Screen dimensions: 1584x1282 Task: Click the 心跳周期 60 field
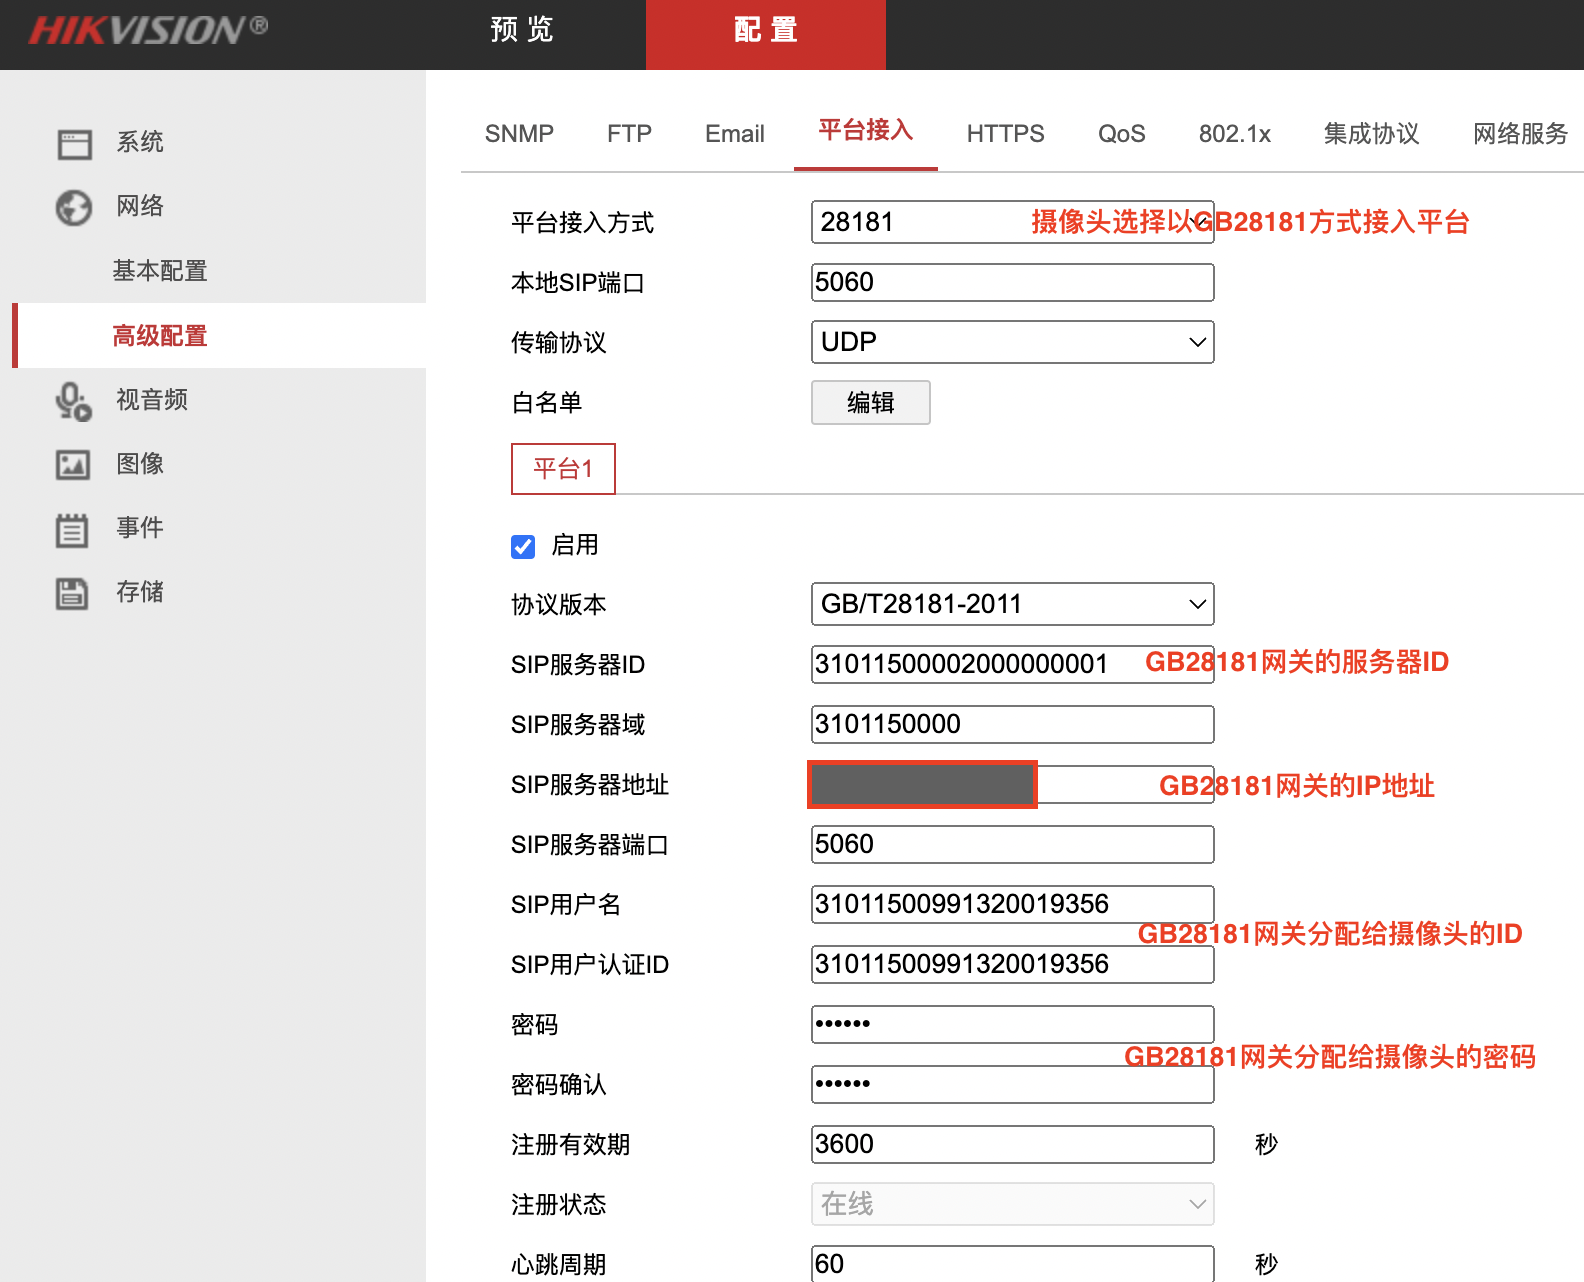[x=1012, y=1264]
